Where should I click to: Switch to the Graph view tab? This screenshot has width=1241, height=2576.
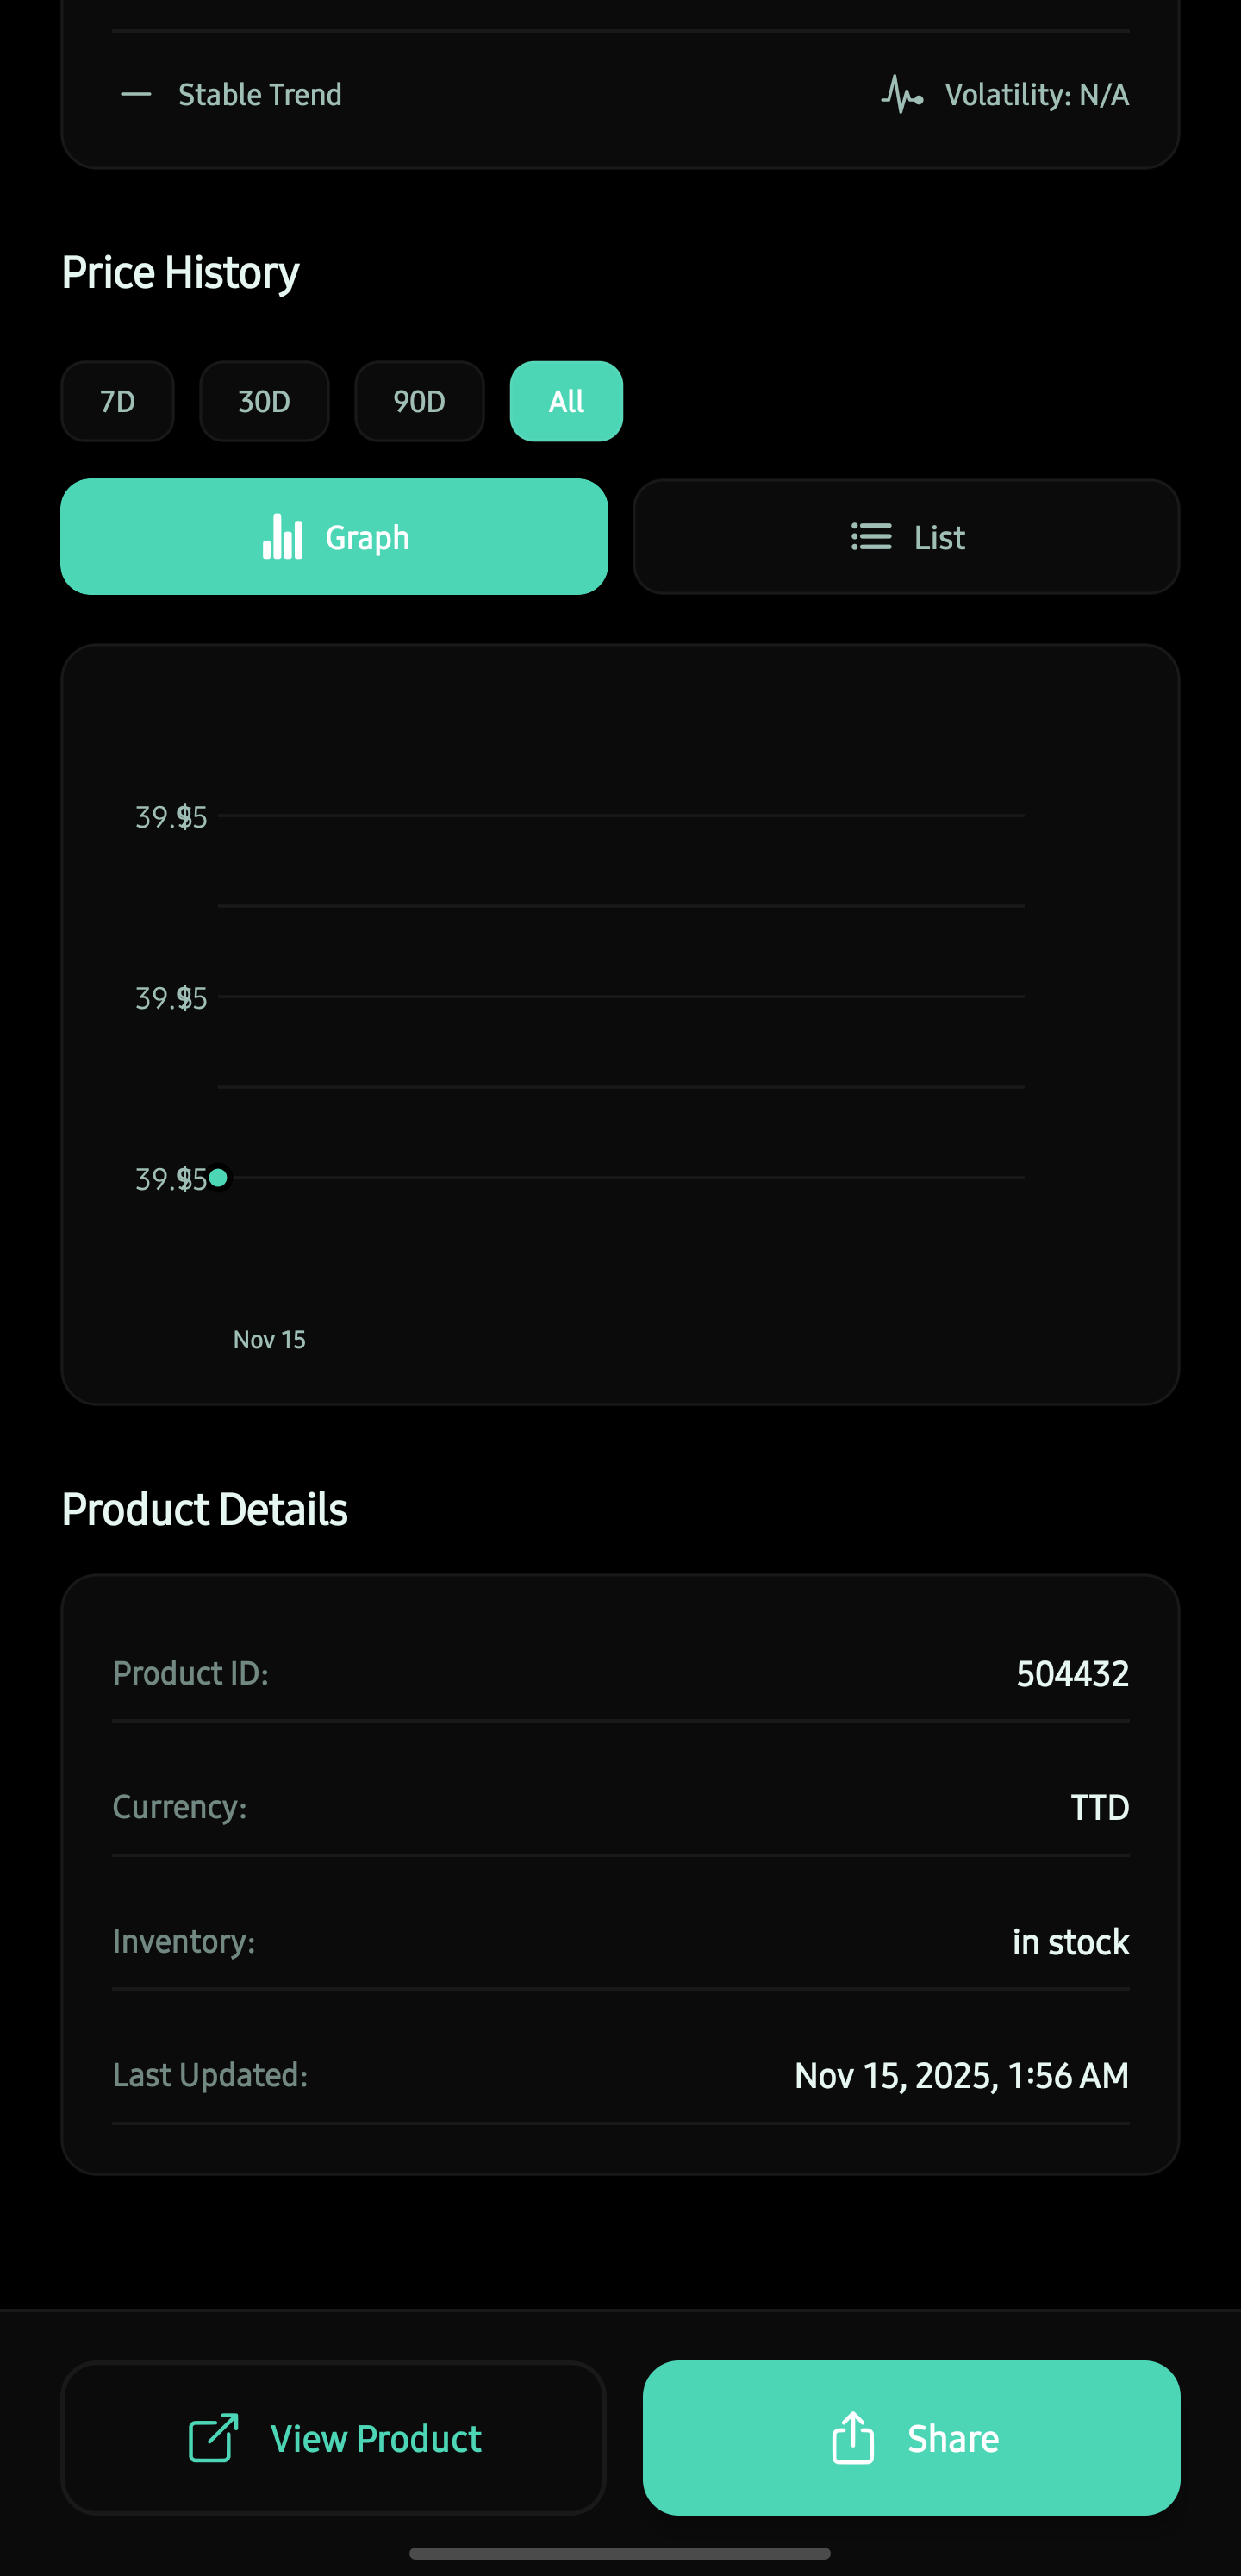click(334, 537)
